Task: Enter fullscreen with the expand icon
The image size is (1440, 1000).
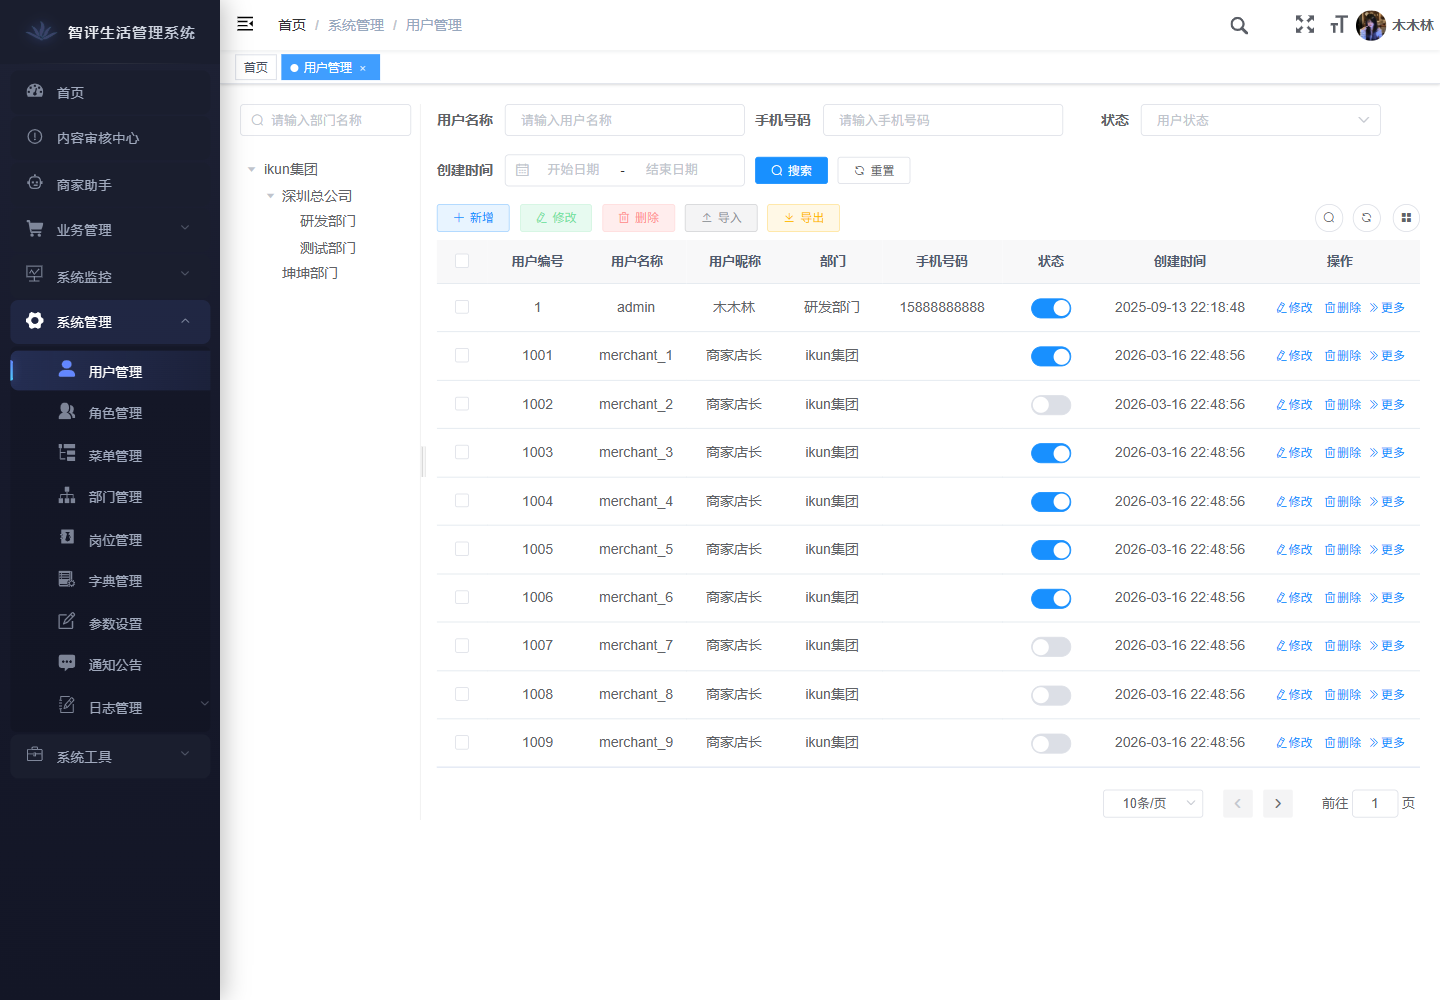Action: click(1304, 25)
